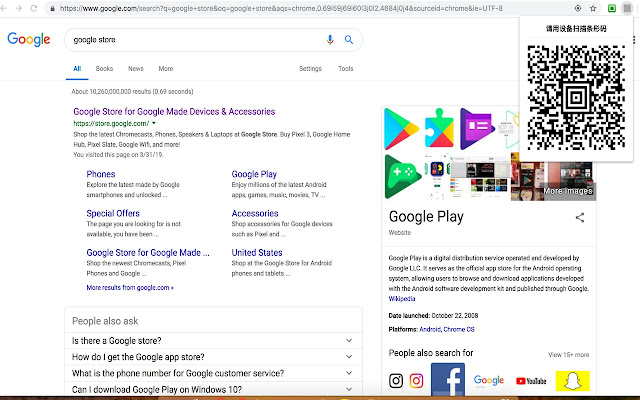Open the 'Google Store for Google Made ...' sitelink
Image resolution: width=640 pixels, height=400 pixels.
[x=148, y=253]
